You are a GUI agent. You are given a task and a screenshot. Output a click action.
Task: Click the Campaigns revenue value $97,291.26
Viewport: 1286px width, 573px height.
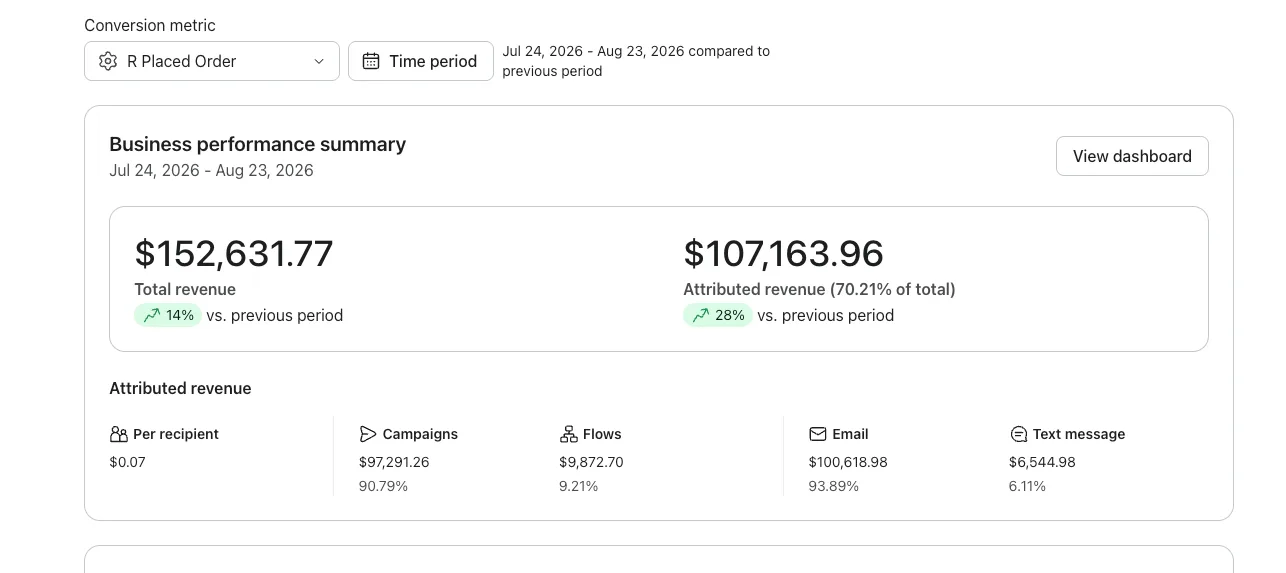(x=394, y=462)
